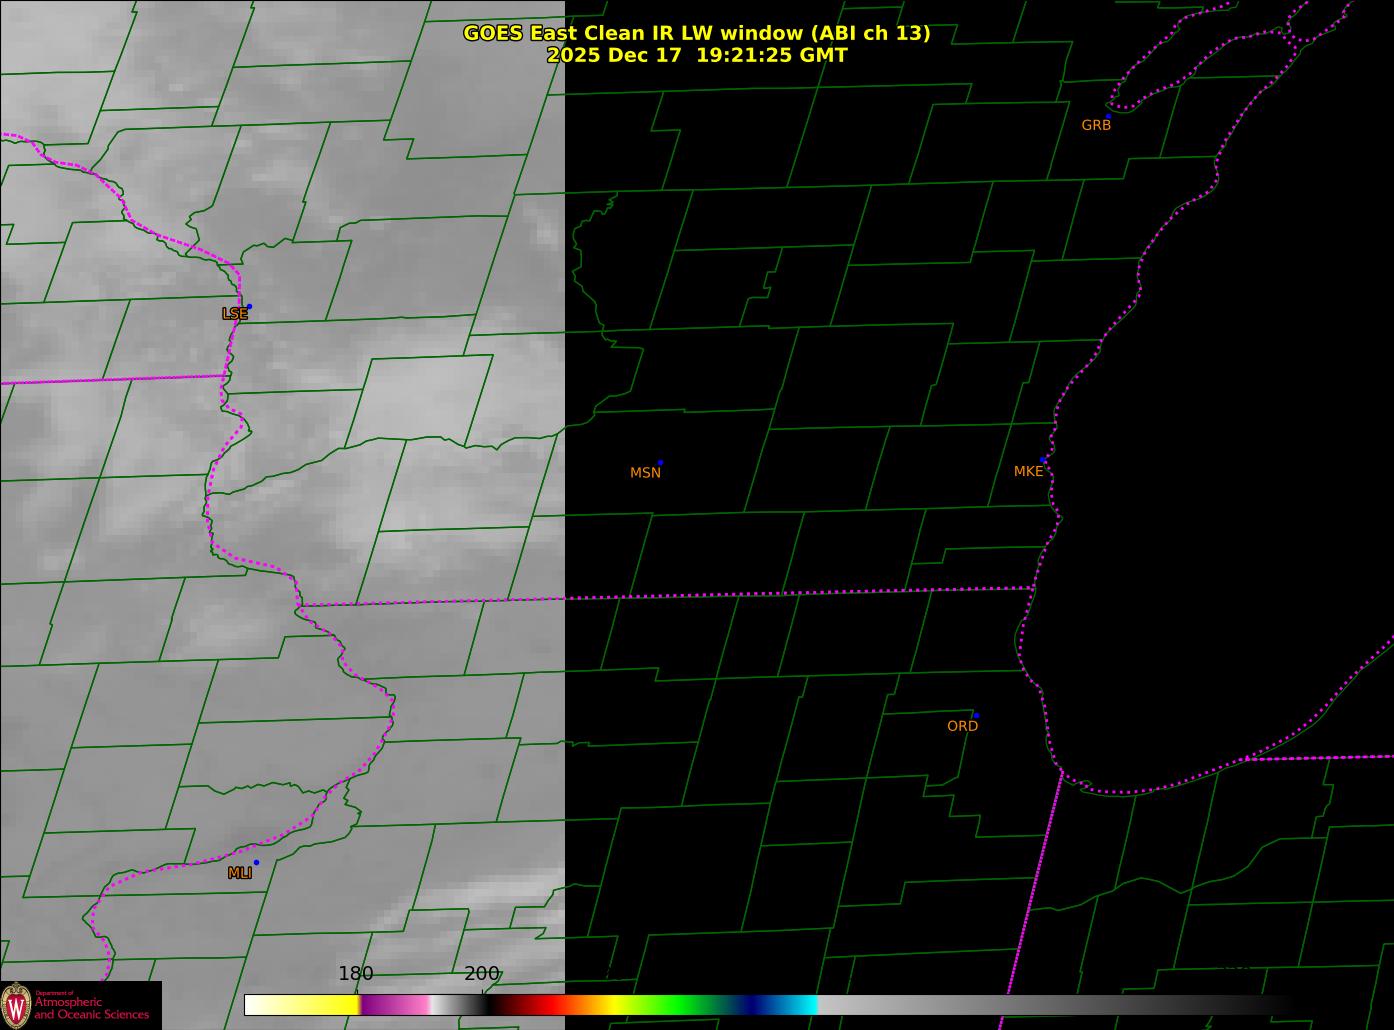1394x1030 pixels.
Task: Click the GOES East Clean IR title text
Action: pos(696,33)
